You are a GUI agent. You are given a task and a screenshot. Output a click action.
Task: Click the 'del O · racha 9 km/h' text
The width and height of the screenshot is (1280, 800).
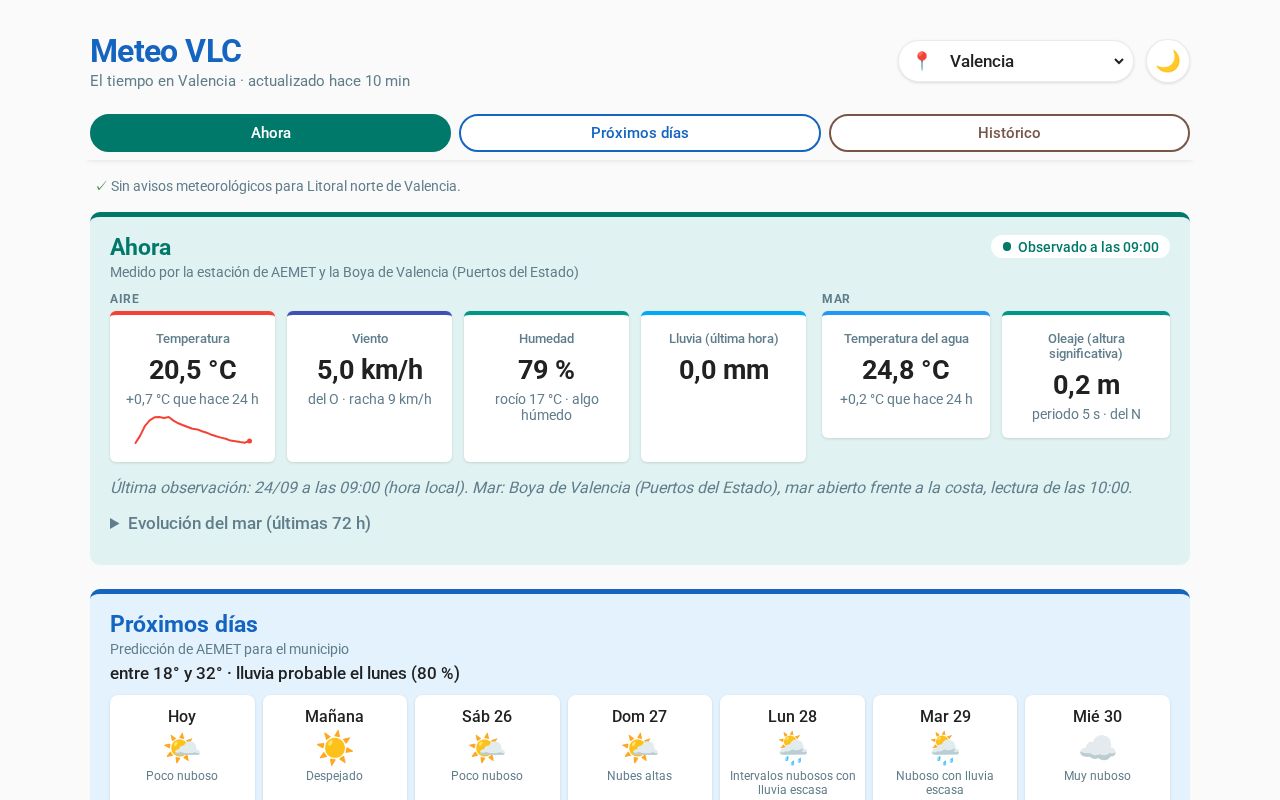tap(370, 399)
